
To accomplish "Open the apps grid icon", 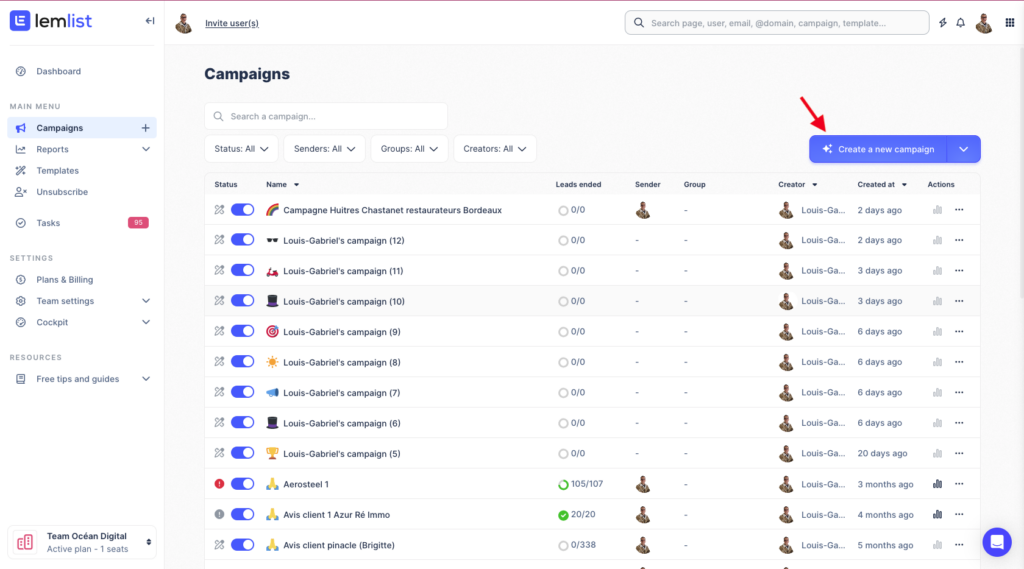I will coord(1010,23).
